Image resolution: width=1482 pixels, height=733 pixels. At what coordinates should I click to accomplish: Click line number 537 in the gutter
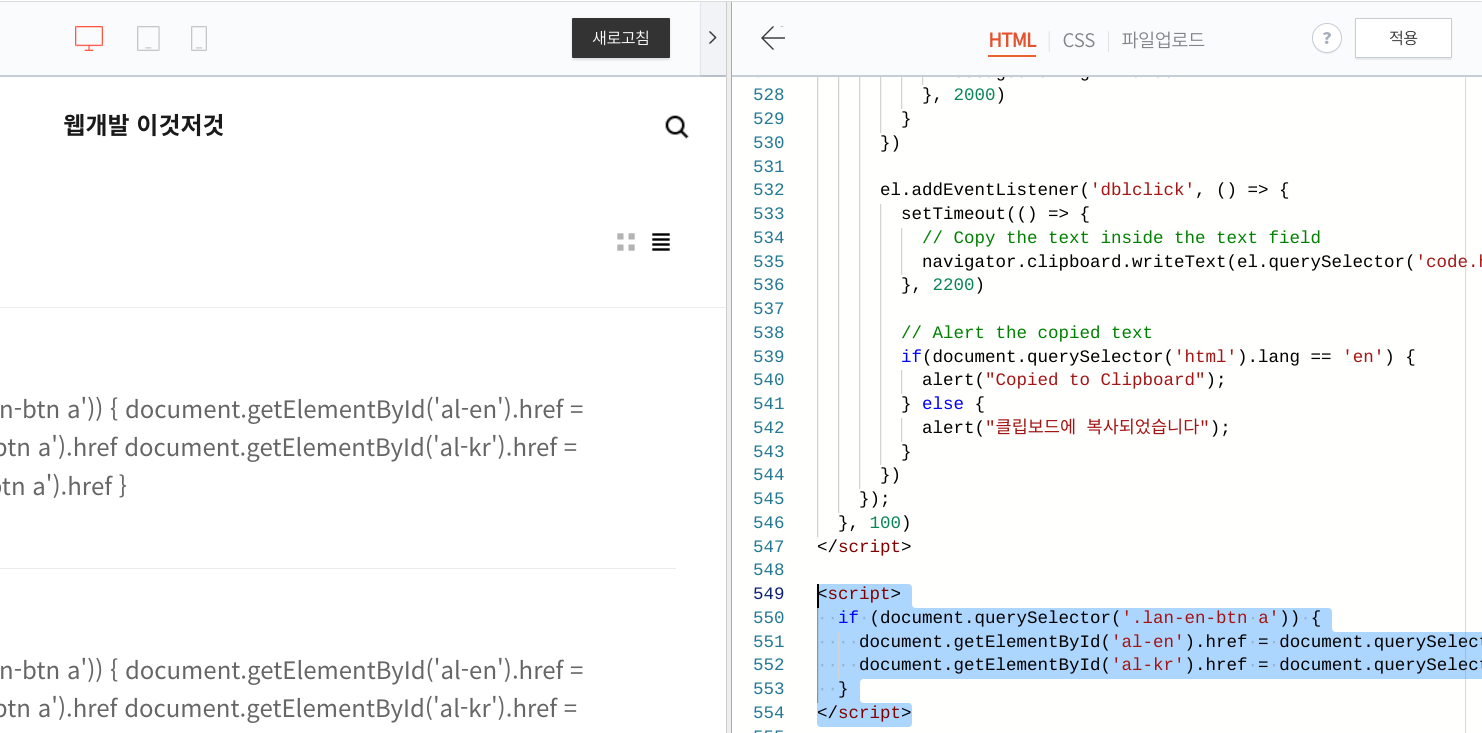[769, 309]
